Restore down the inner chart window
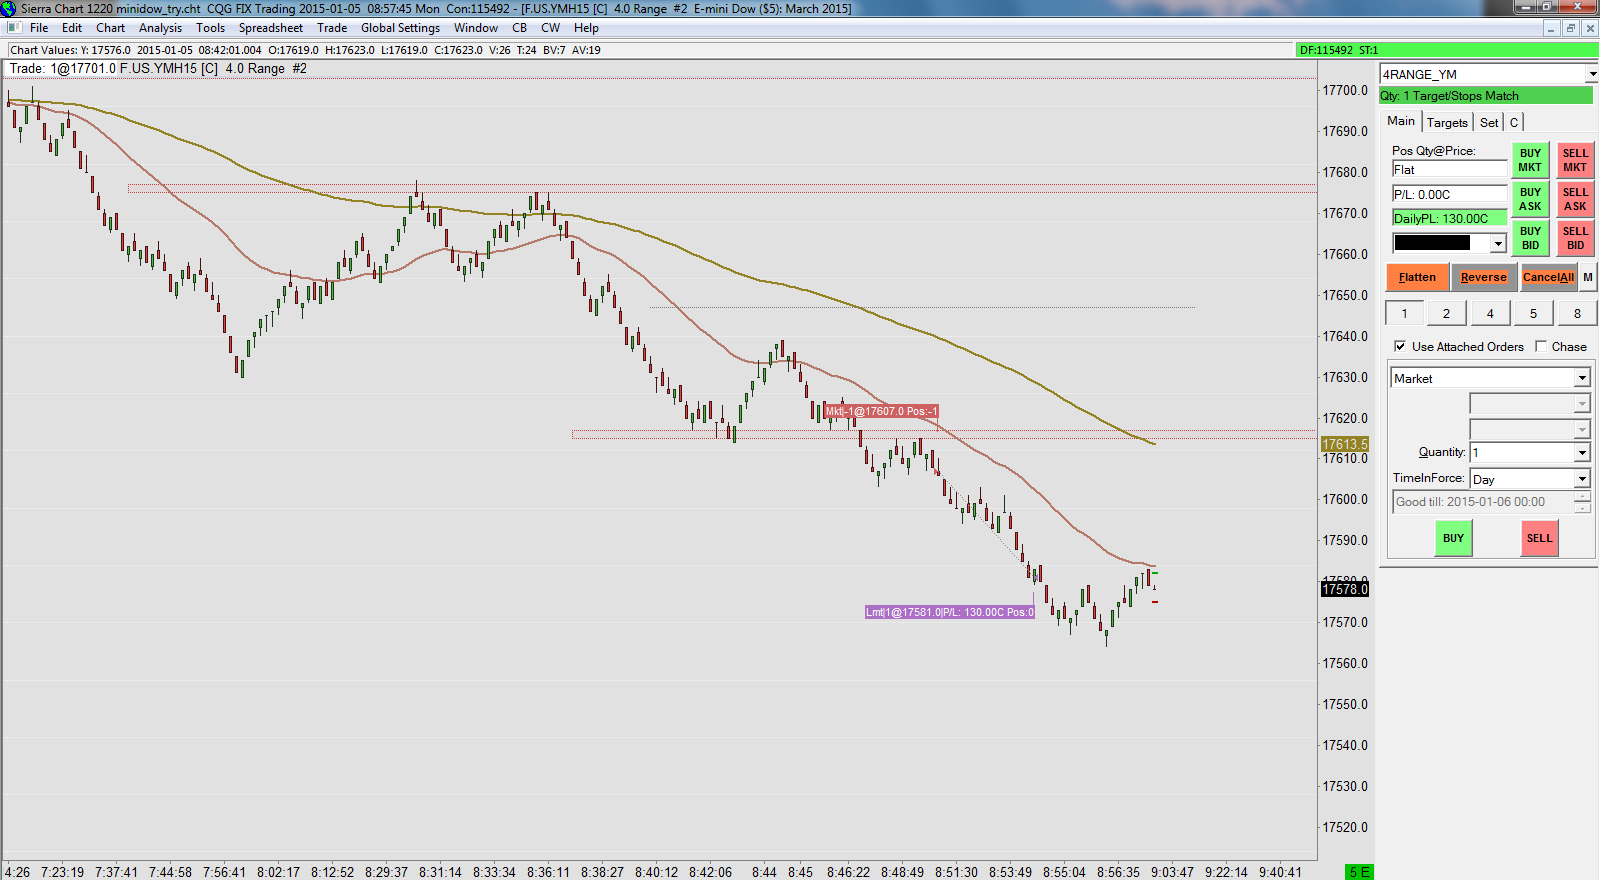Image resolution: width=1600 pixels, height=880 pixels. (1570, 28)
